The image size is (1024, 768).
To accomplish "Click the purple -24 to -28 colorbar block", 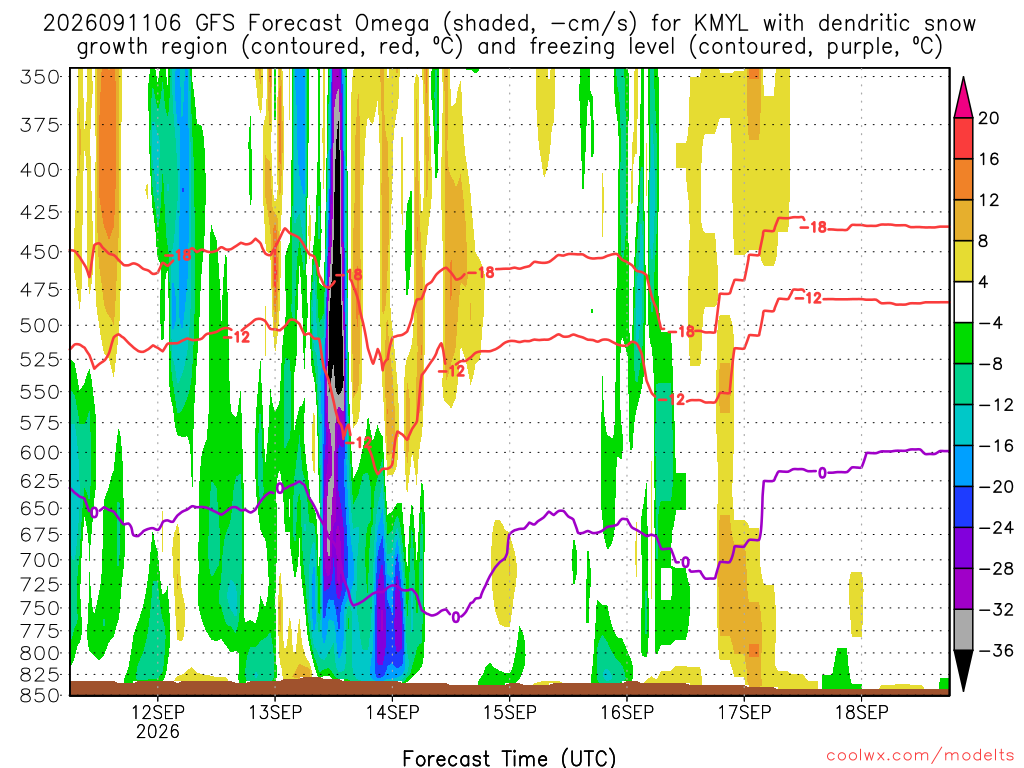I will point(963,548).
